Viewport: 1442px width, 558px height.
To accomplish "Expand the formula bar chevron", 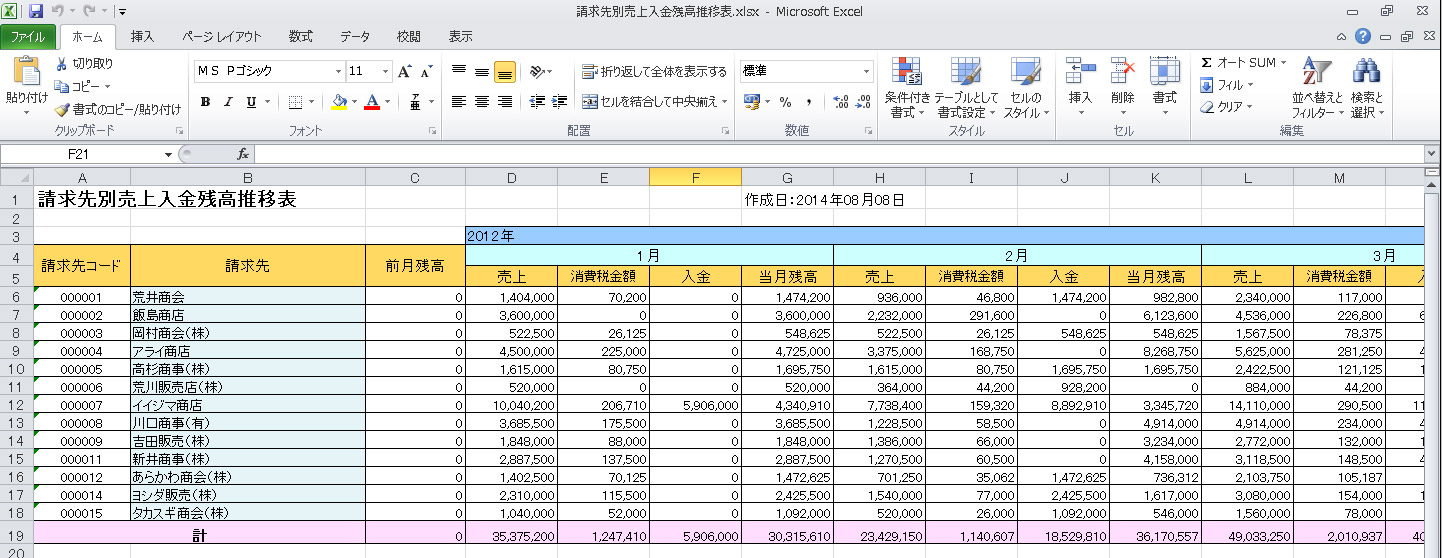I will click(x=1431, y=154).
